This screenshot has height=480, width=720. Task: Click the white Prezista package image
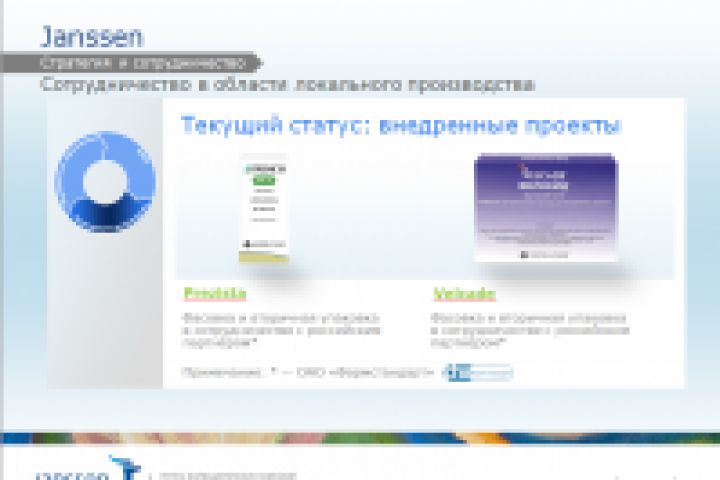click(x=264, y=208)
